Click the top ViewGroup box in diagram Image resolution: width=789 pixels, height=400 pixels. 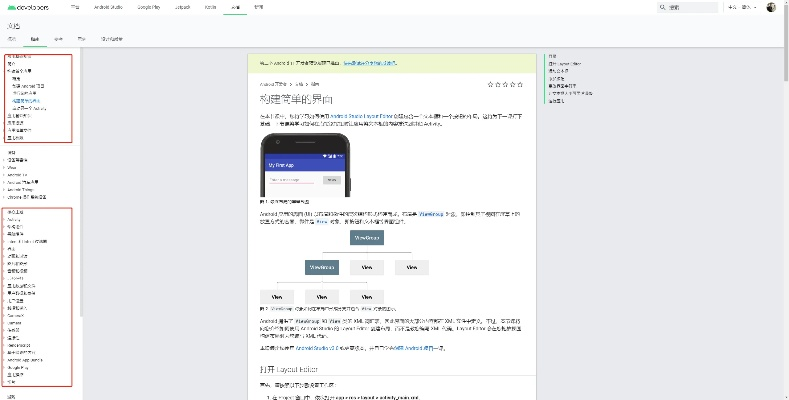click(x=366, y=238)
